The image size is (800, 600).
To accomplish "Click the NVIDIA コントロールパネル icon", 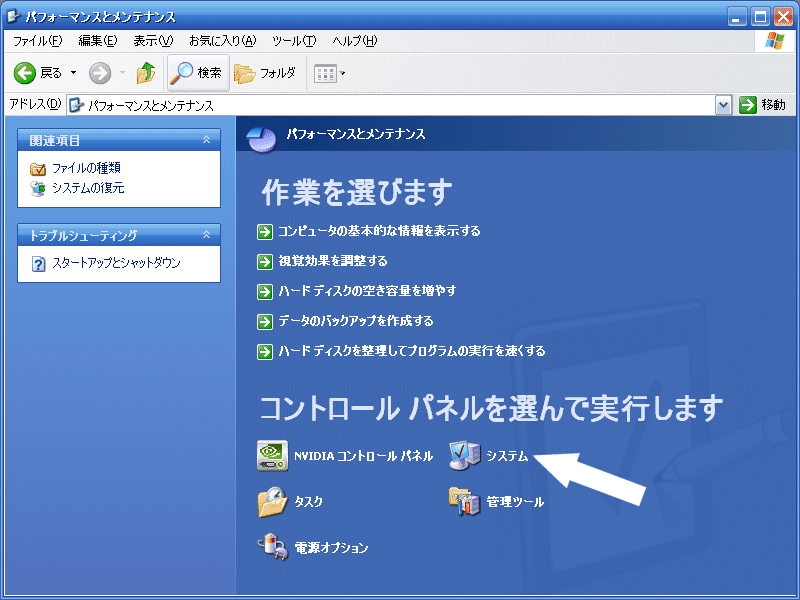I will point(272,456).
